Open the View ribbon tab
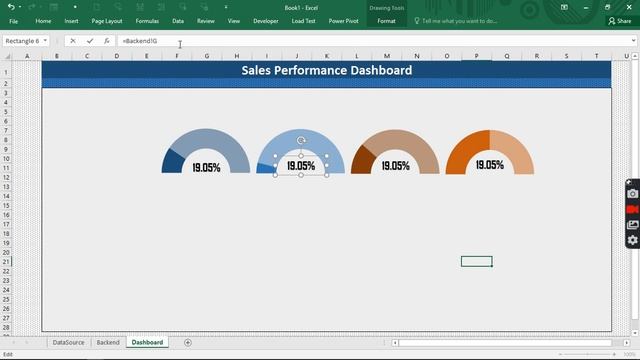640x360 pixels. click(x=234, y=21)
